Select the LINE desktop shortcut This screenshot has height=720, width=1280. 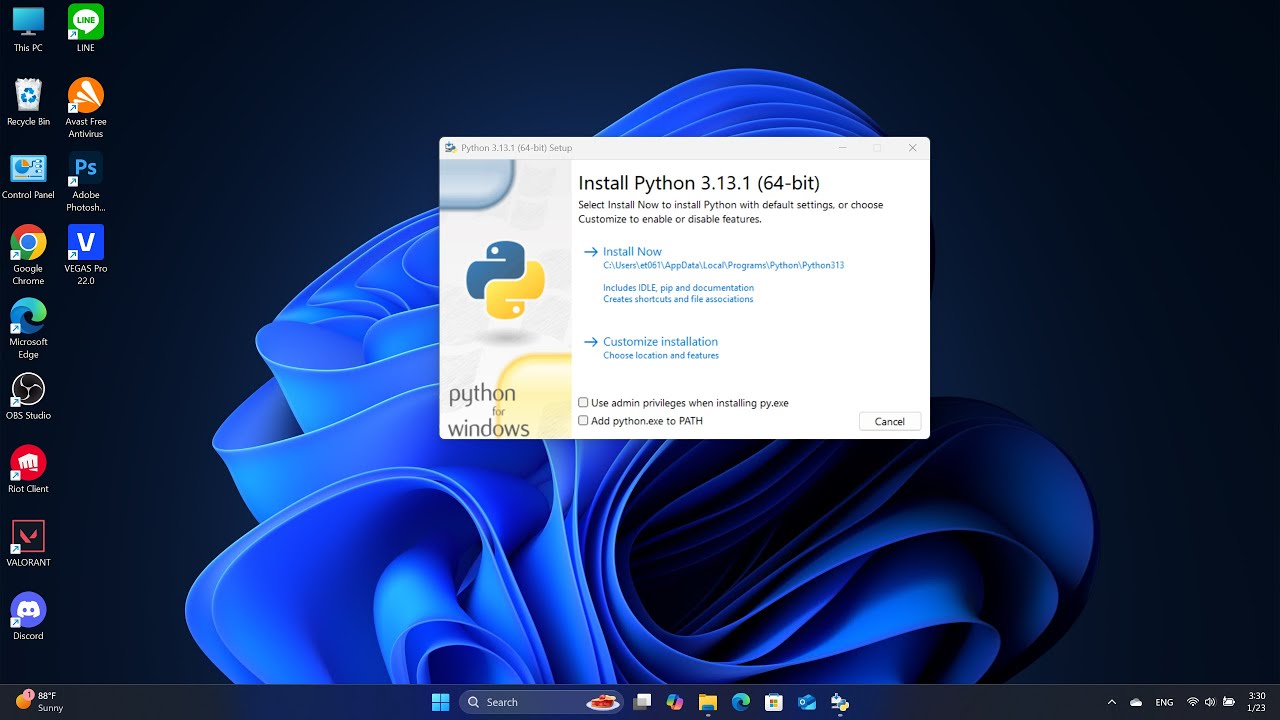[86, 29]
